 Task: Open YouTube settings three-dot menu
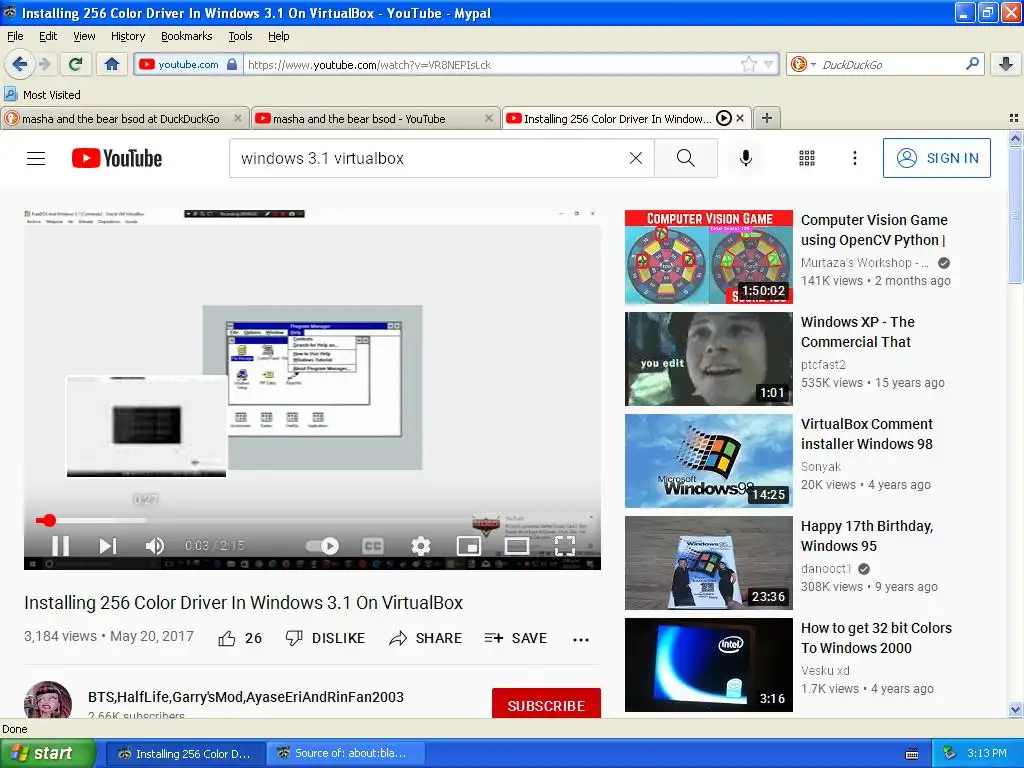click(855, 158)
